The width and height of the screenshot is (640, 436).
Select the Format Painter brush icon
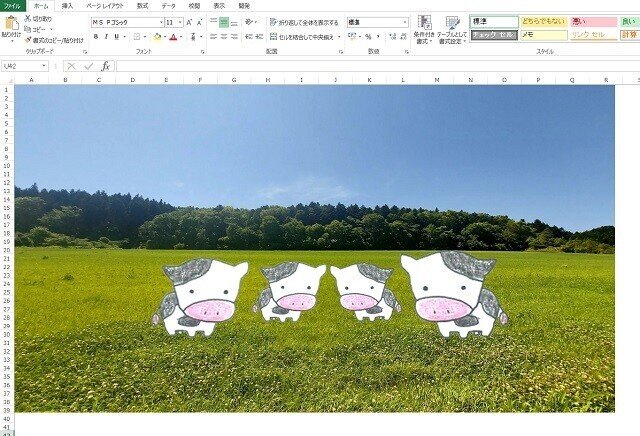(x=27, y=40)
